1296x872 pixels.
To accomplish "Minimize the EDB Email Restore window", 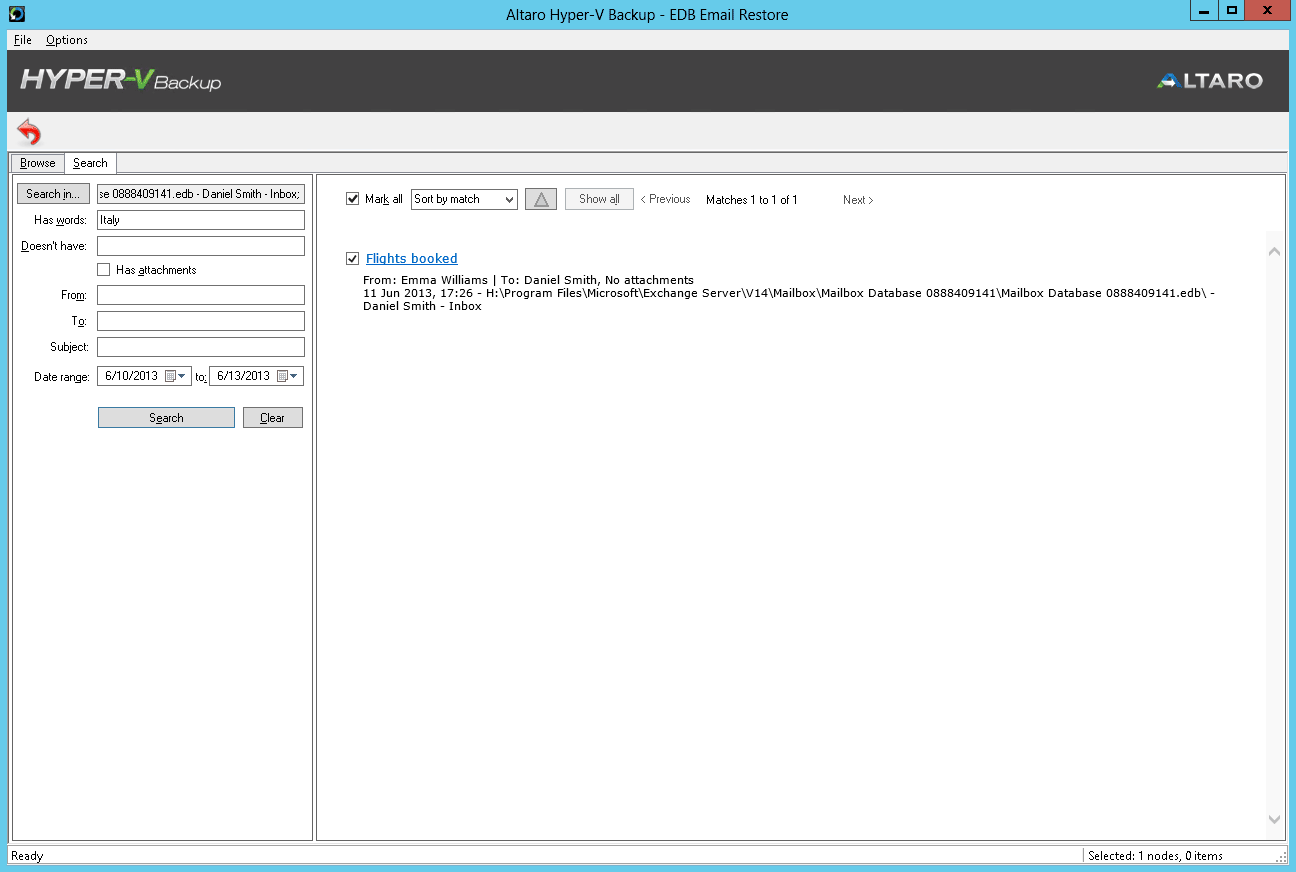I will (x=1204, y=10).
